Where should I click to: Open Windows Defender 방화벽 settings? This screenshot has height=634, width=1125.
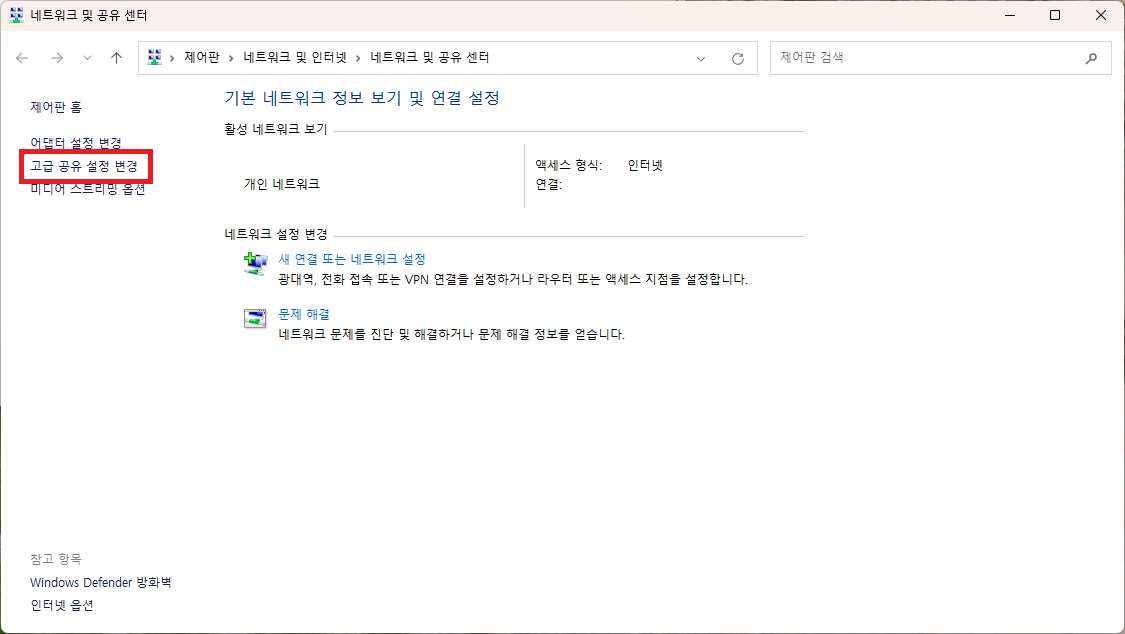[x=100, y=582]
